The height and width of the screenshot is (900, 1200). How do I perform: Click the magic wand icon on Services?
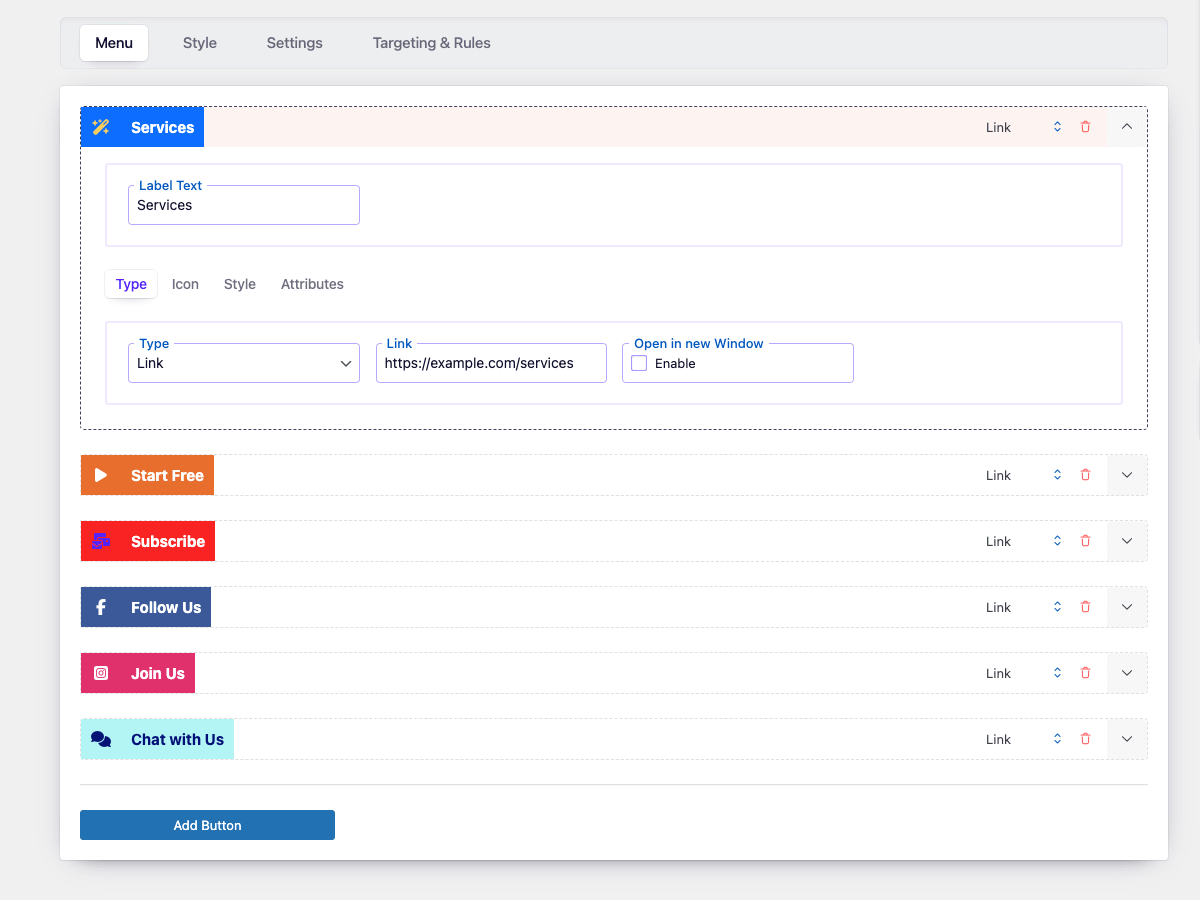[101, 127]
